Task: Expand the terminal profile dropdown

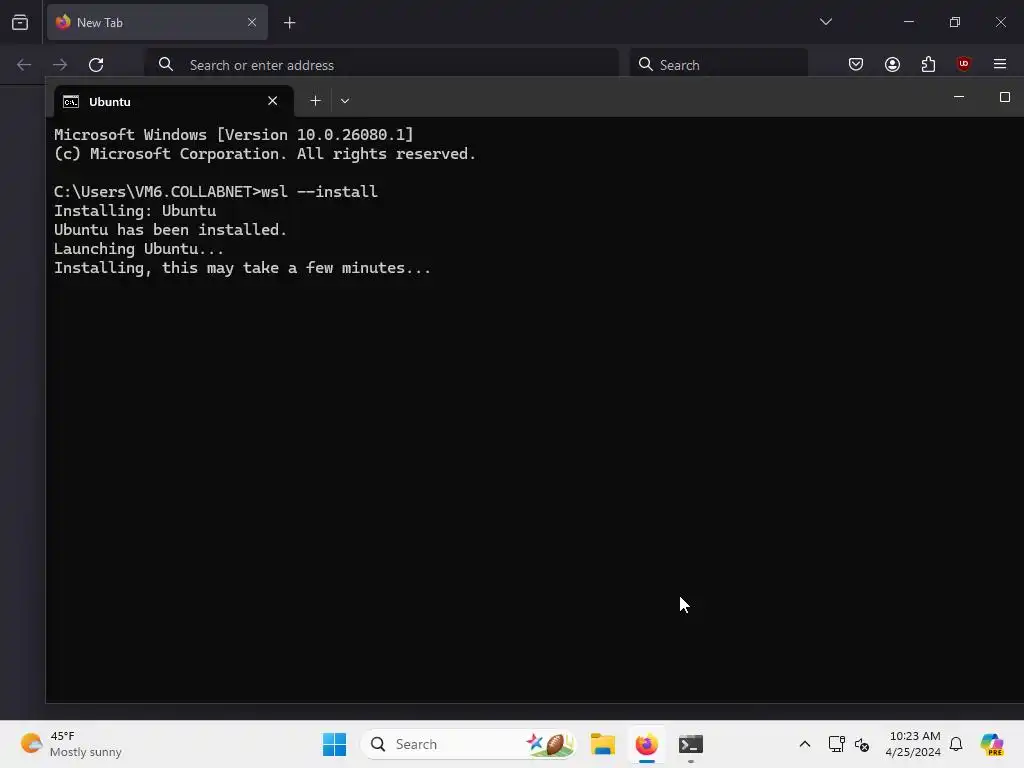Action: [x=345, y=101]
